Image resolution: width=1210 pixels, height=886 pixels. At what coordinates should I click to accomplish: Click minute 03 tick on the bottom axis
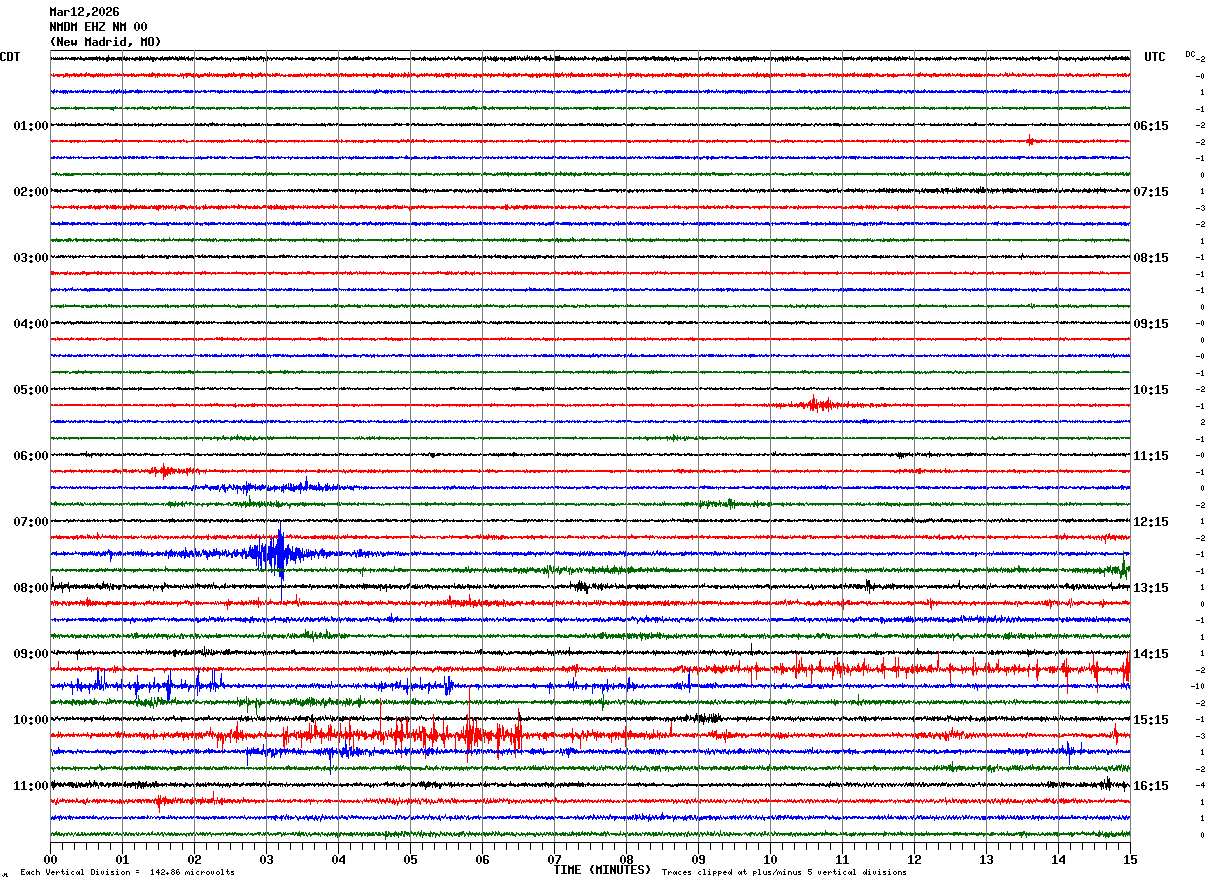[266, 859]
